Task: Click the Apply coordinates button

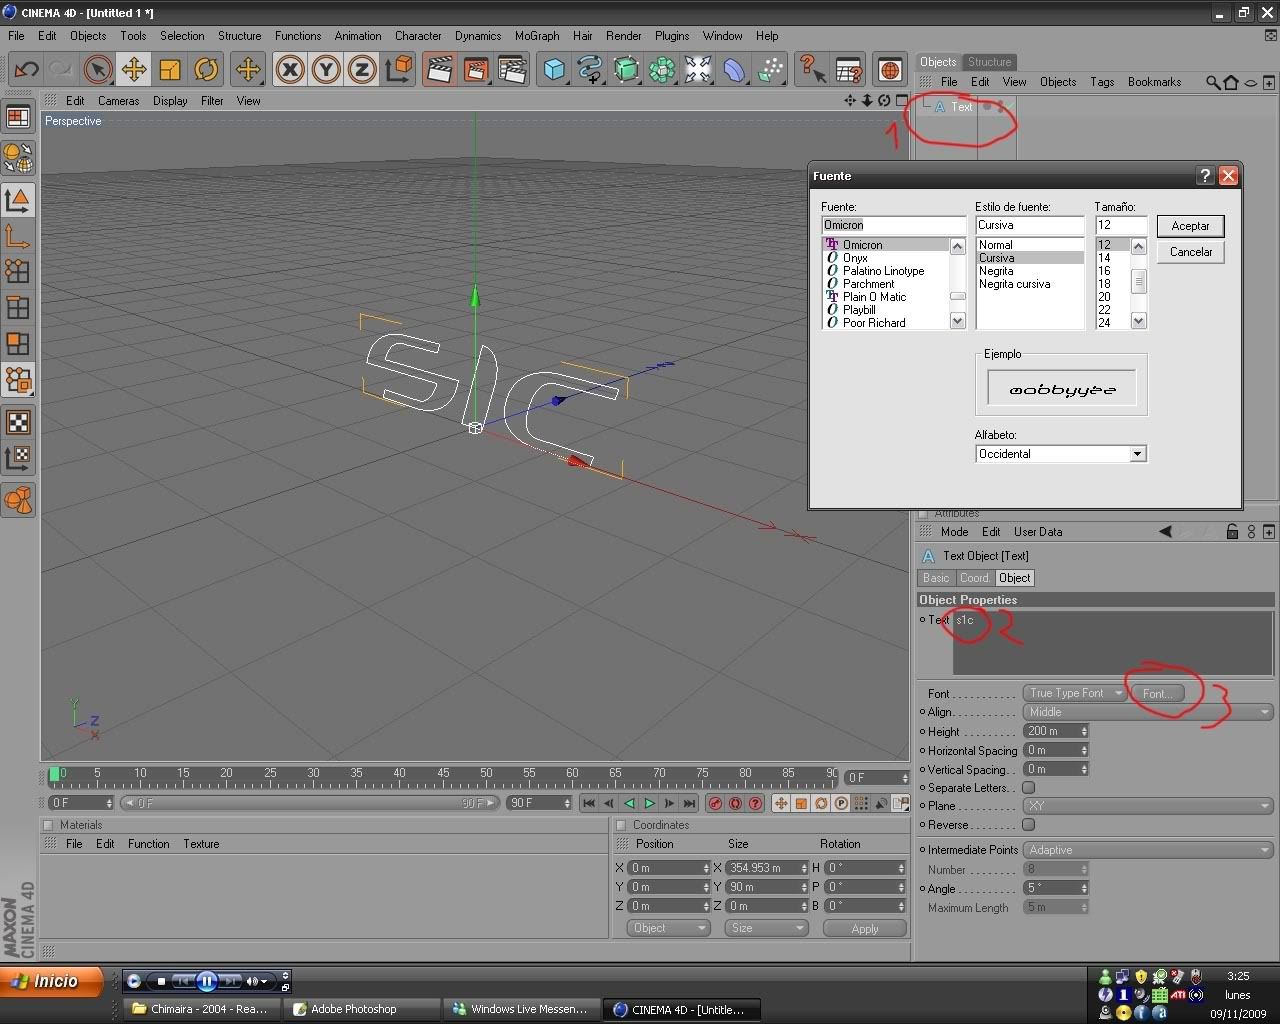Action: [x=865, y=928]
